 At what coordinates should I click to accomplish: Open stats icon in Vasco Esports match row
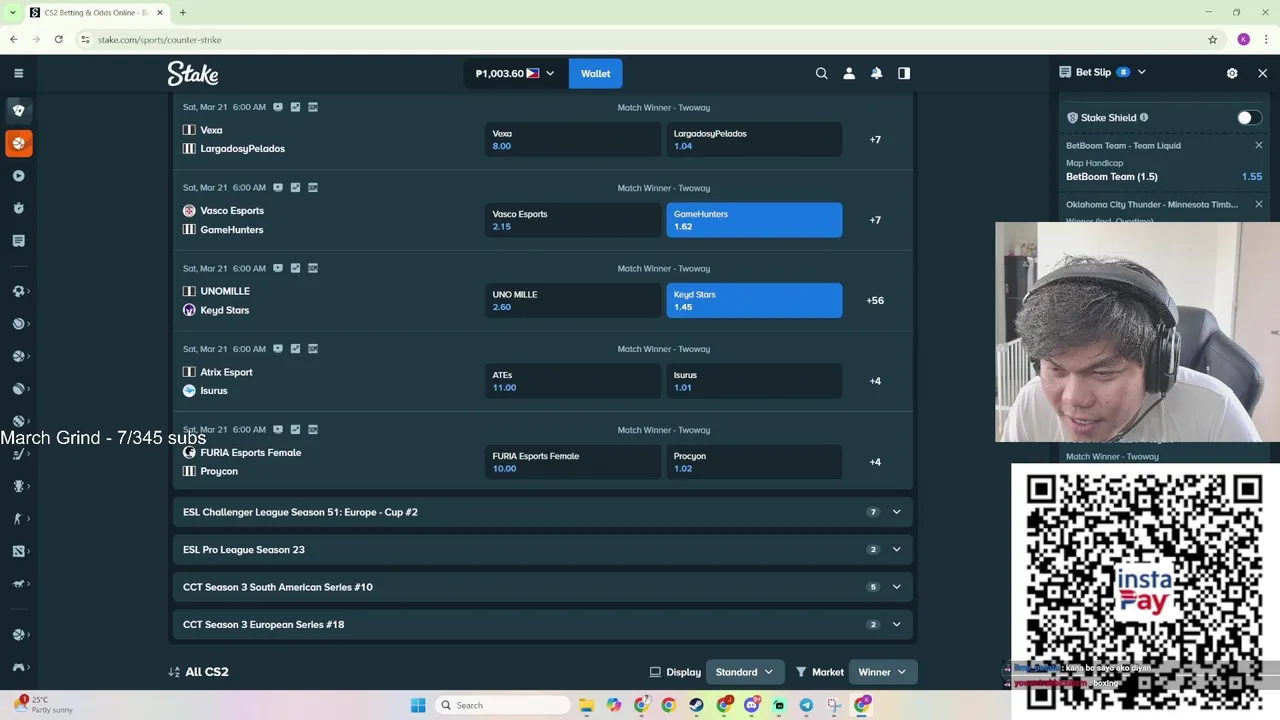point(295,187)
